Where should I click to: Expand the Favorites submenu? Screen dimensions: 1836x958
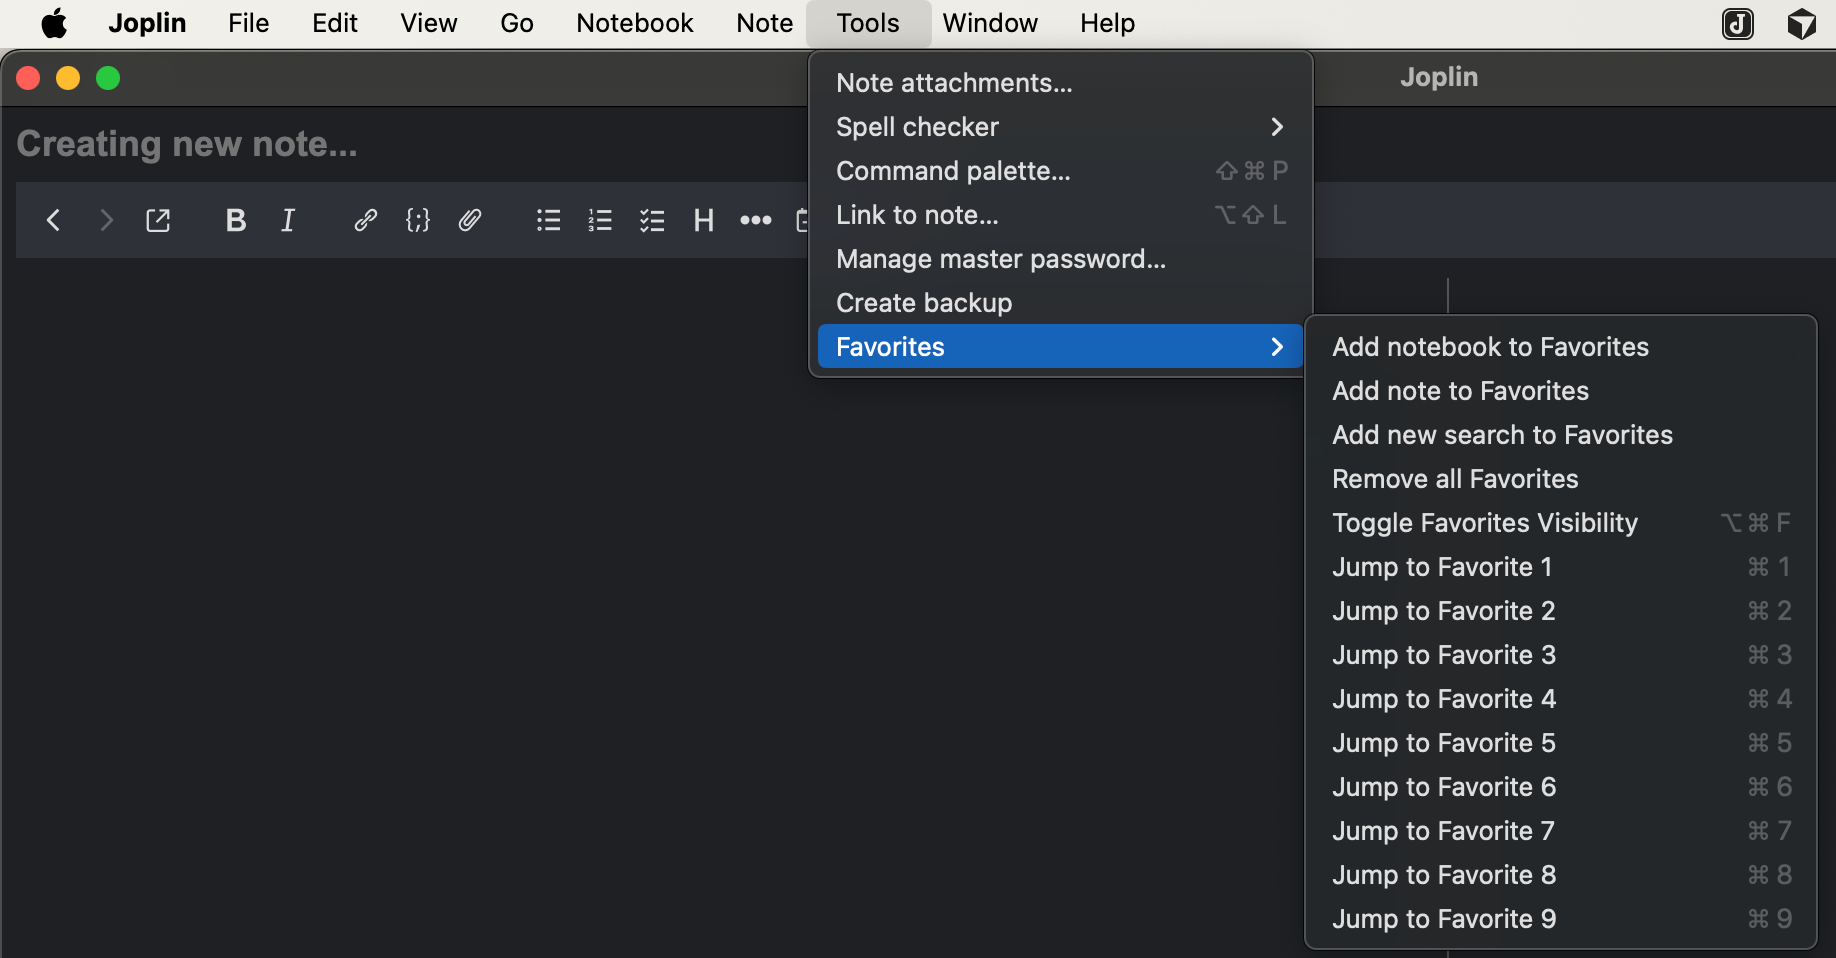click(x=1060, y=347)
